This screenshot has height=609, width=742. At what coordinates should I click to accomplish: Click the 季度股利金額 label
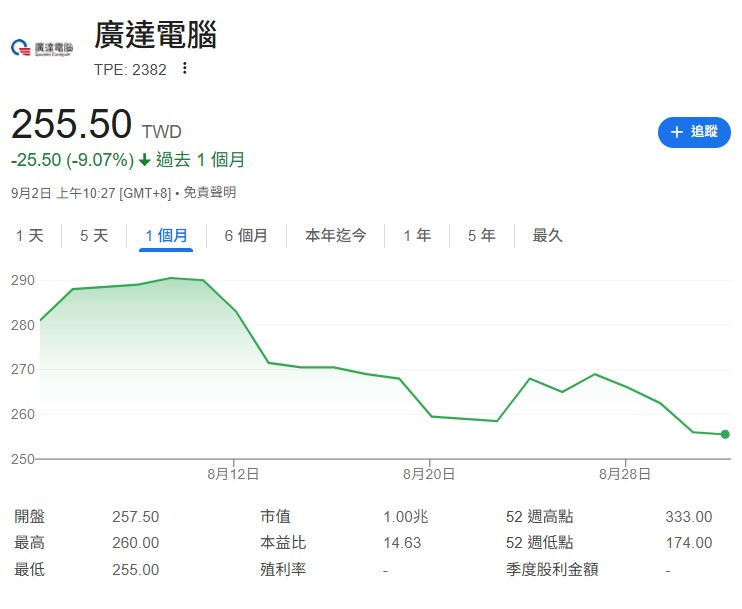(552, 569)
